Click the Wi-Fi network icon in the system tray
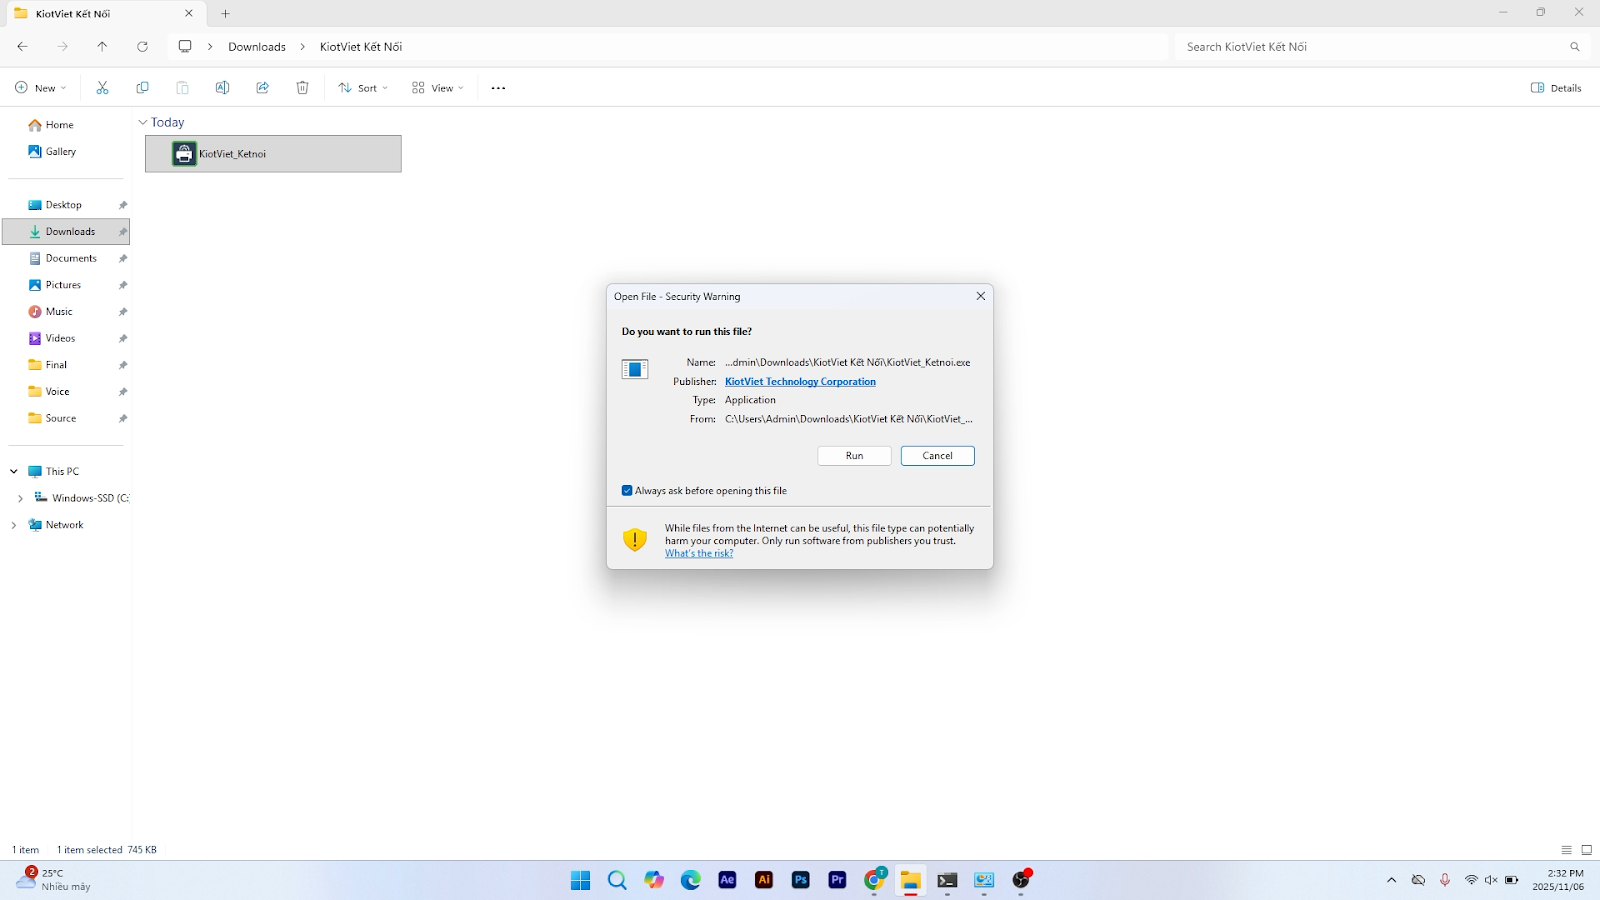The image size is (1600, 900). 1471,880
